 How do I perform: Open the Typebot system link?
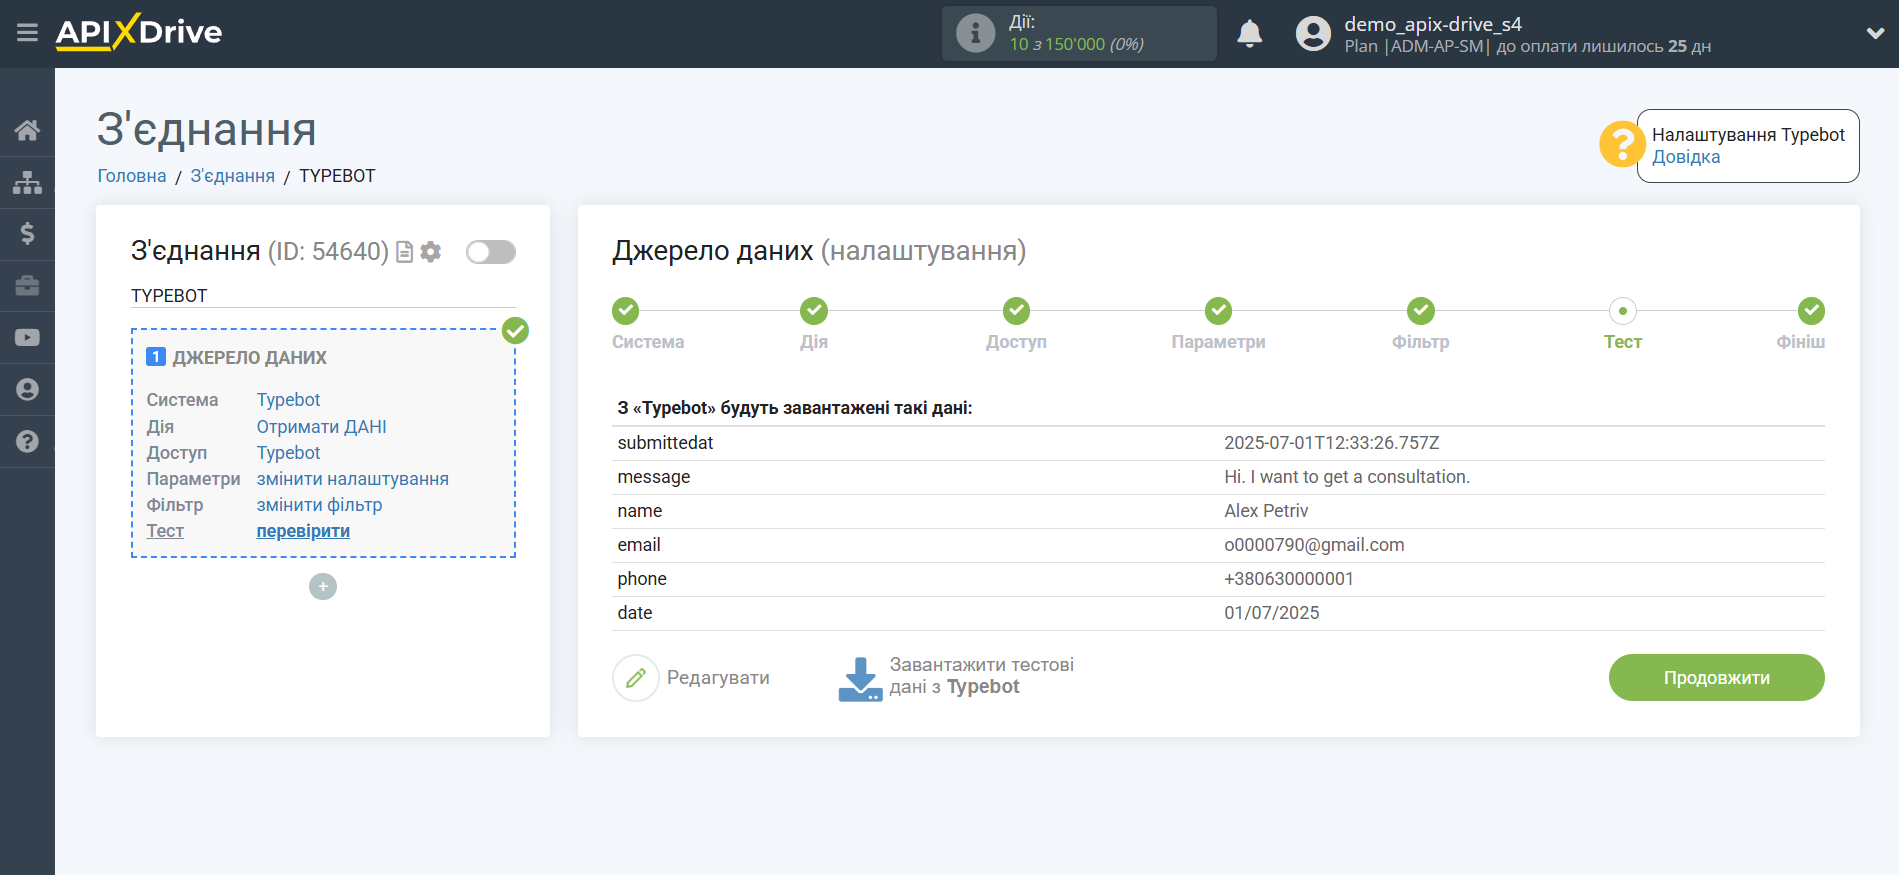click(x=288, y=400)
